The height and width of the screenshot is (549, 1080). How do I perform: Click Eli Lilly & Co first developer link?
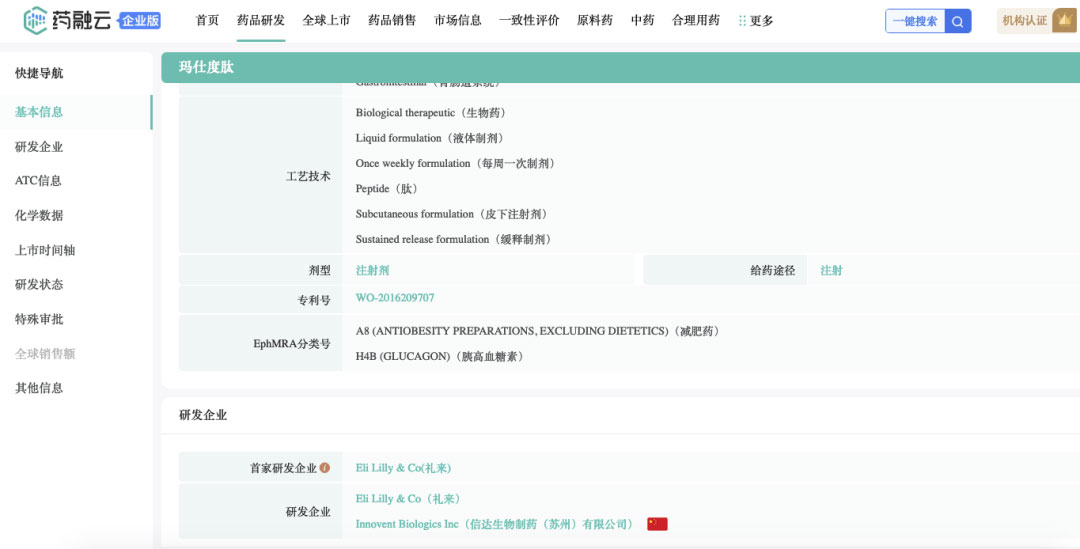point(403,468)
